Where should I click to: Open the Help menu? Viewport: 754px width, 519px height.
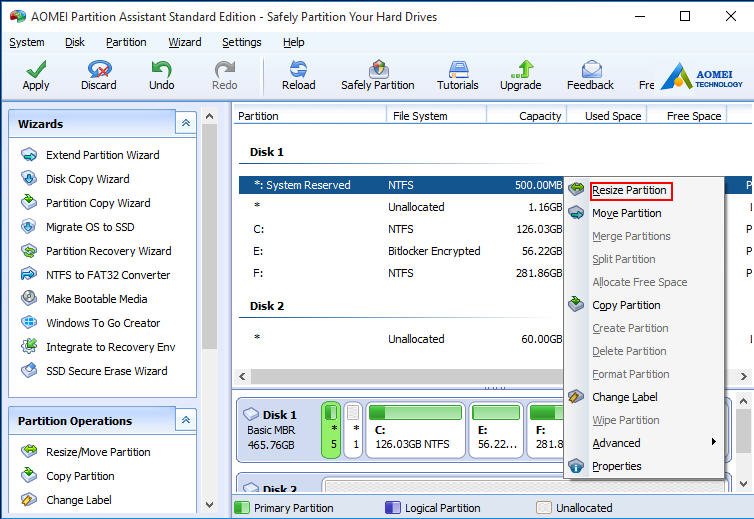[x=293, y=42]
